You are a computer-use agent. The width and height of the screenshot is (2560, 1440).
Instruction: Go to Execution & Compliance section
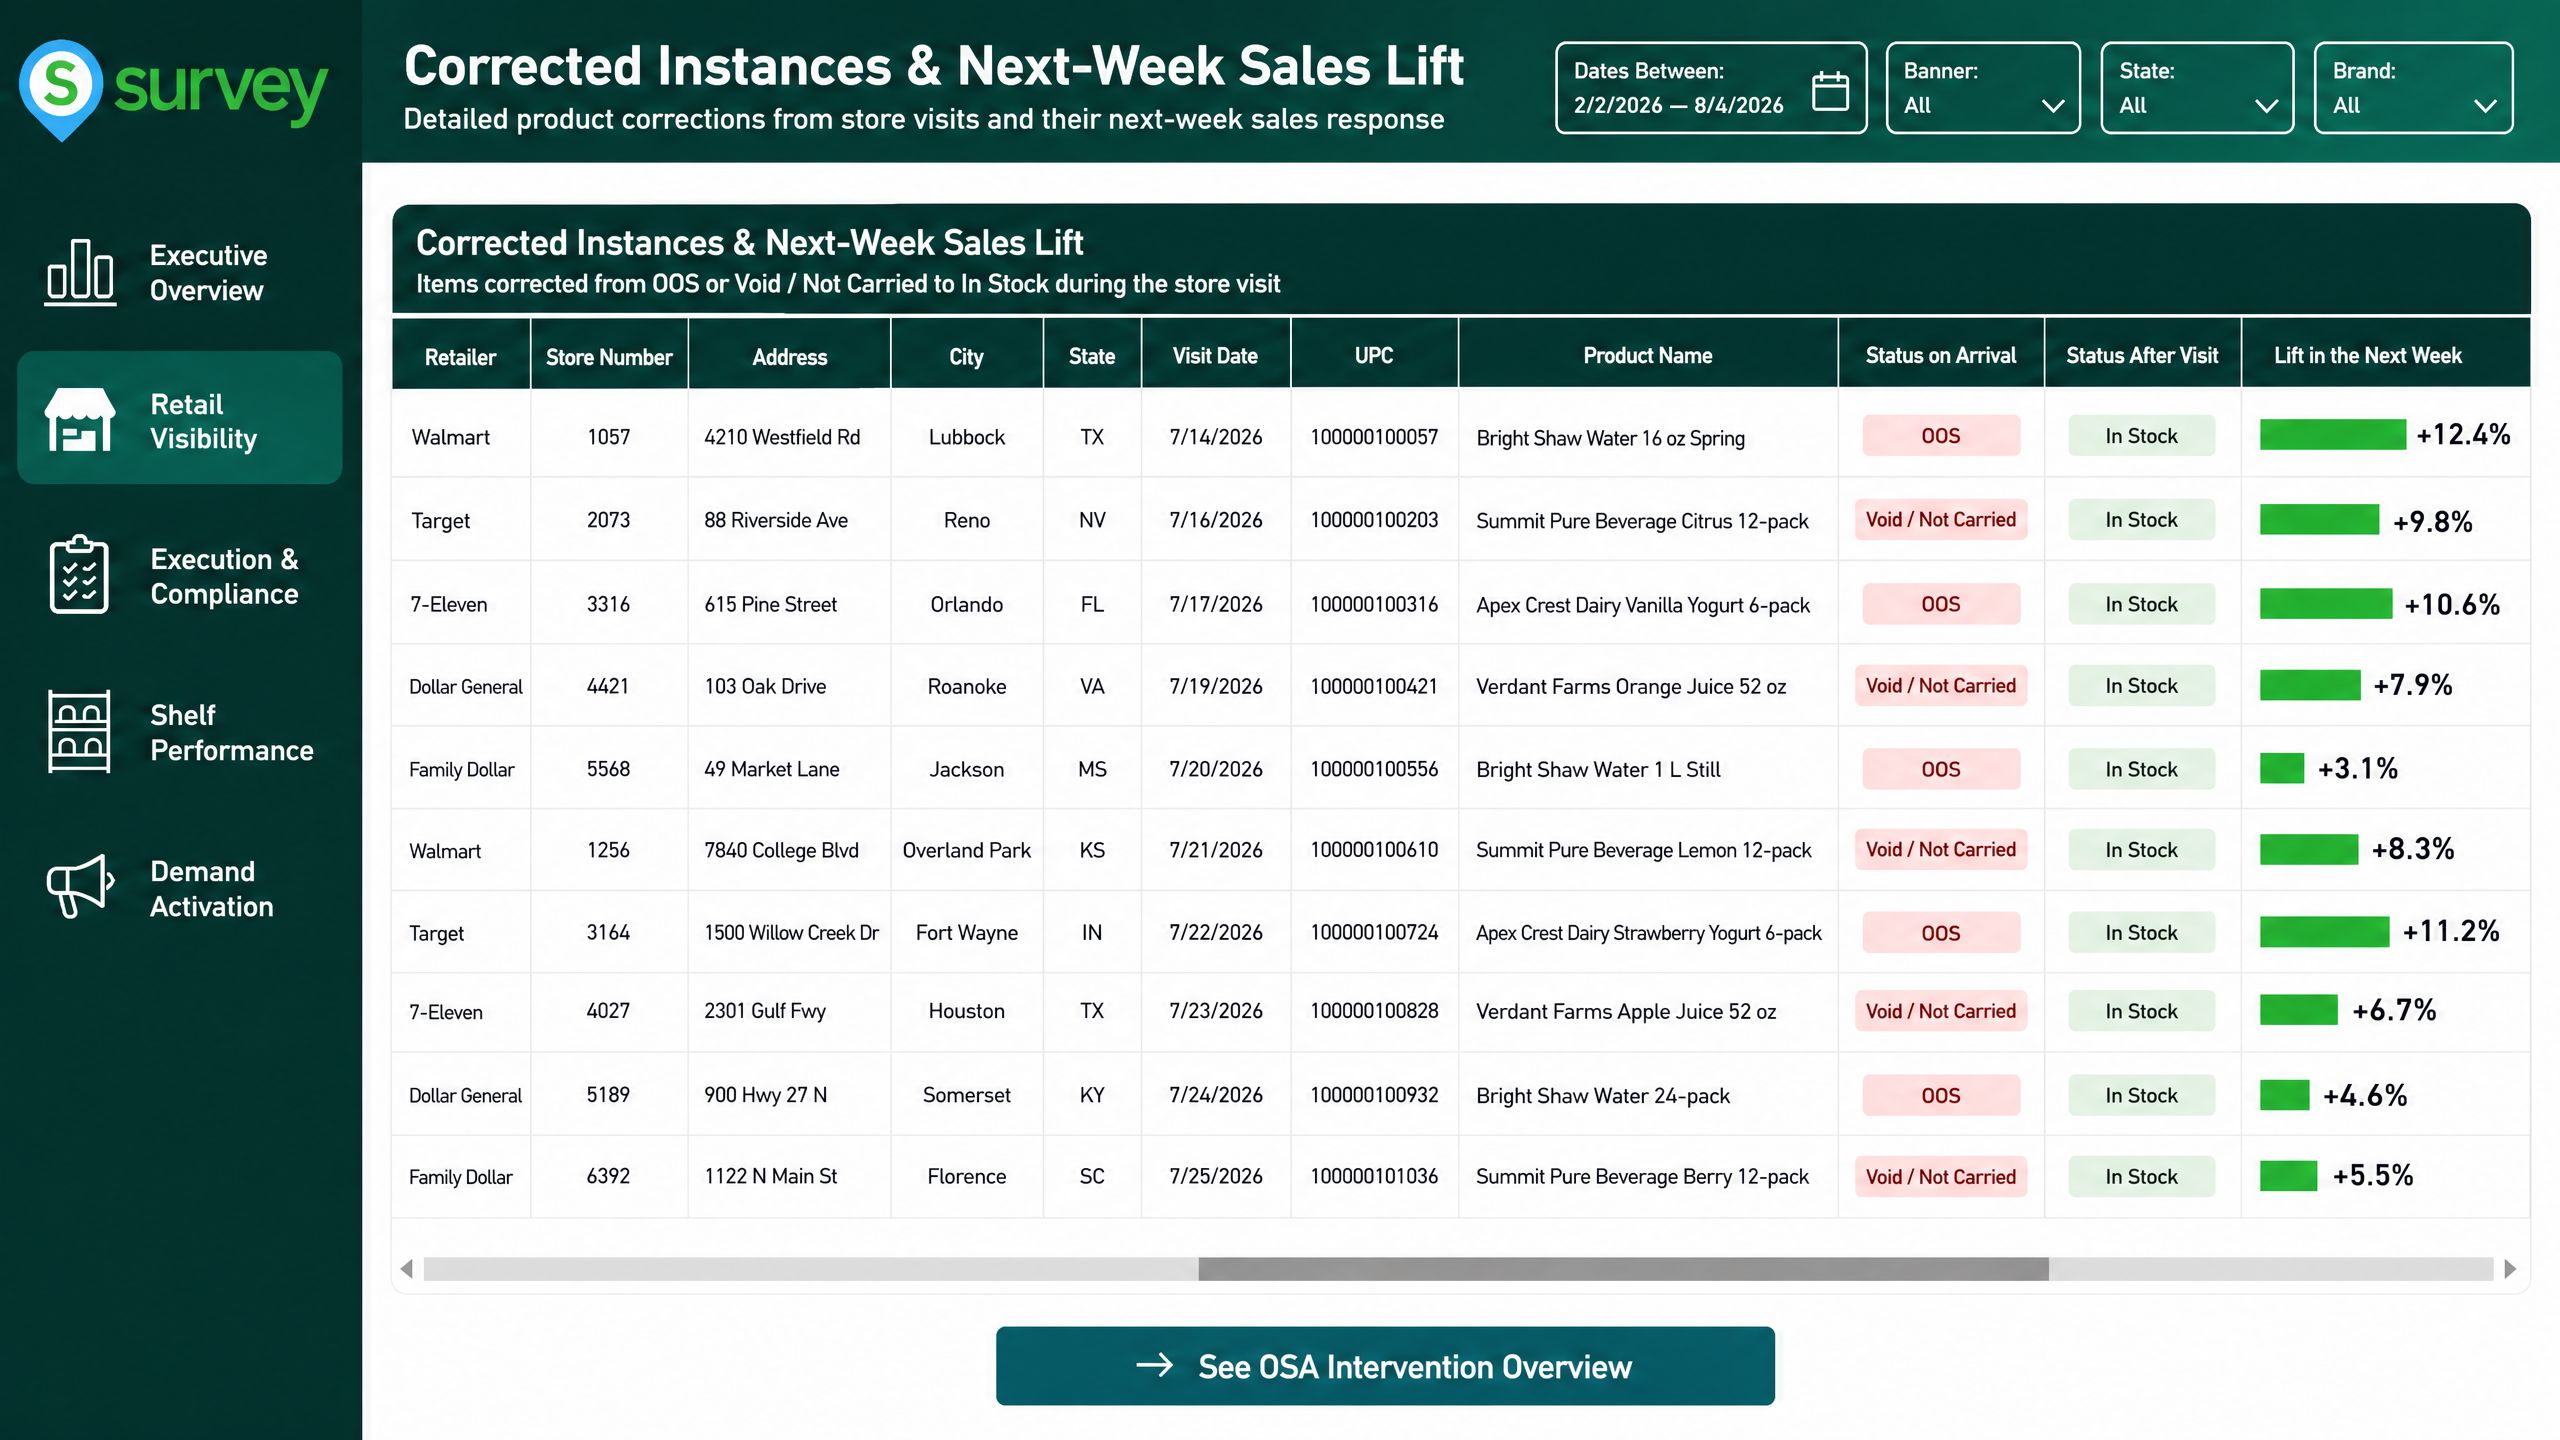180,575
